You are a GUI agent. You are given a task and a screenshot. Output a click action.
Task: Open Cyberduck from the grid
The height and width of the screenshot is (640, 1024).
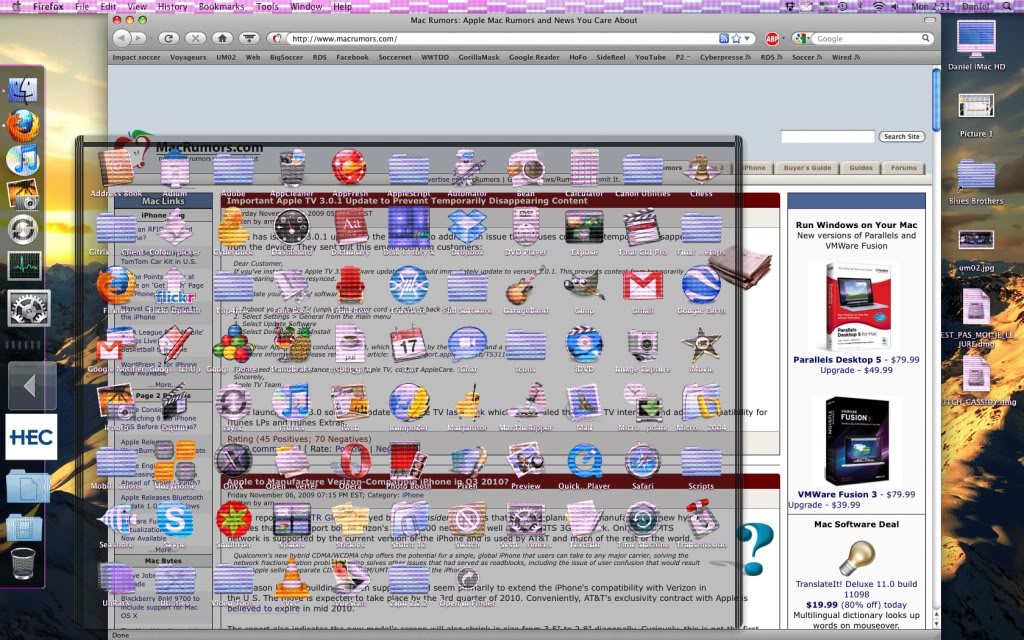click(233, 227)
